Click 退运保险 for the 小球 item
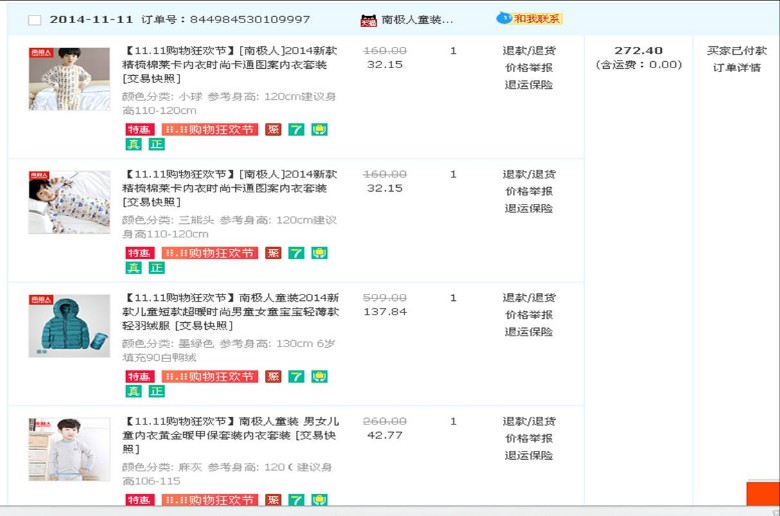The height and width of the screenshot is (516, 780). tap(529, 85)
